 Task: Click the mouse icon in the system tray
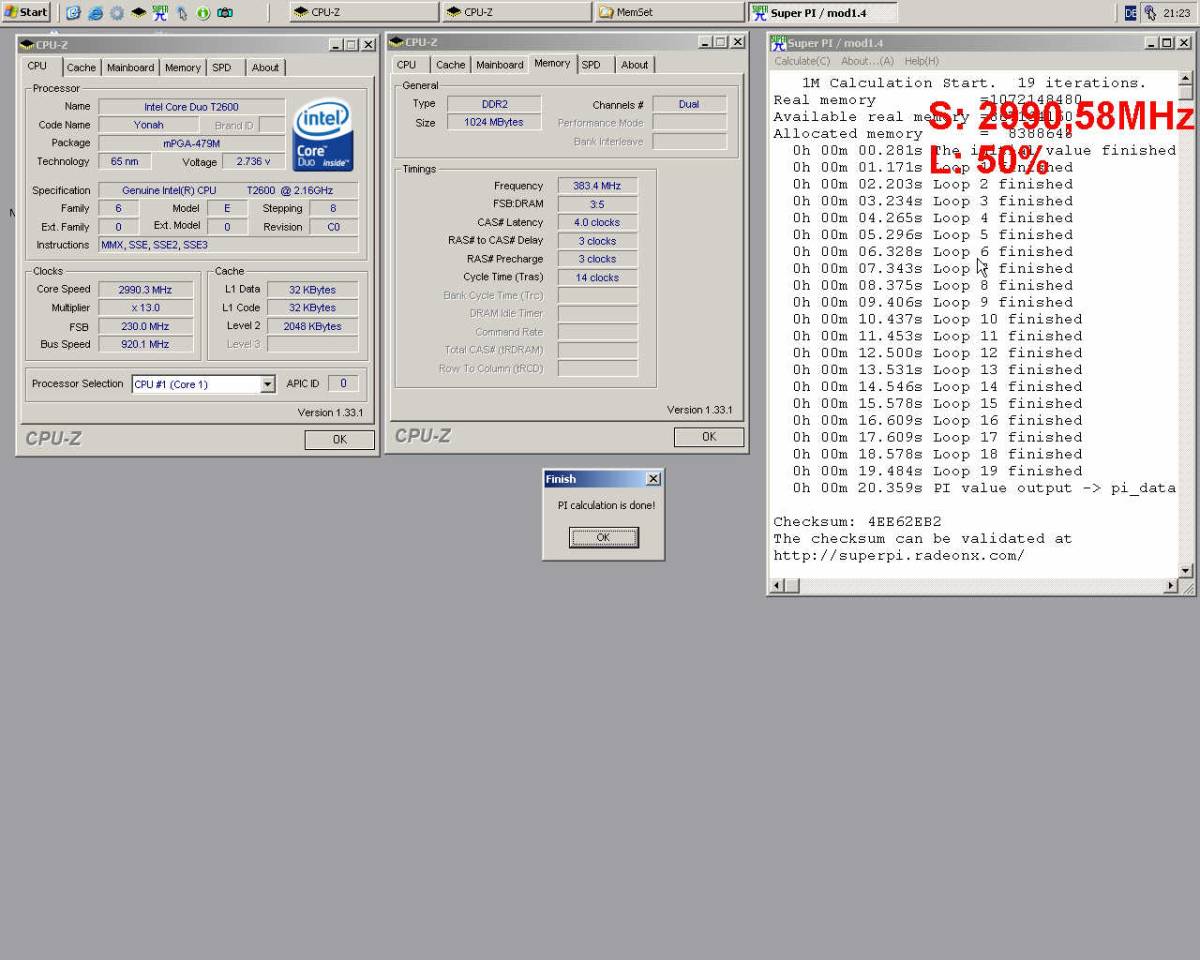pos(1150,13)
